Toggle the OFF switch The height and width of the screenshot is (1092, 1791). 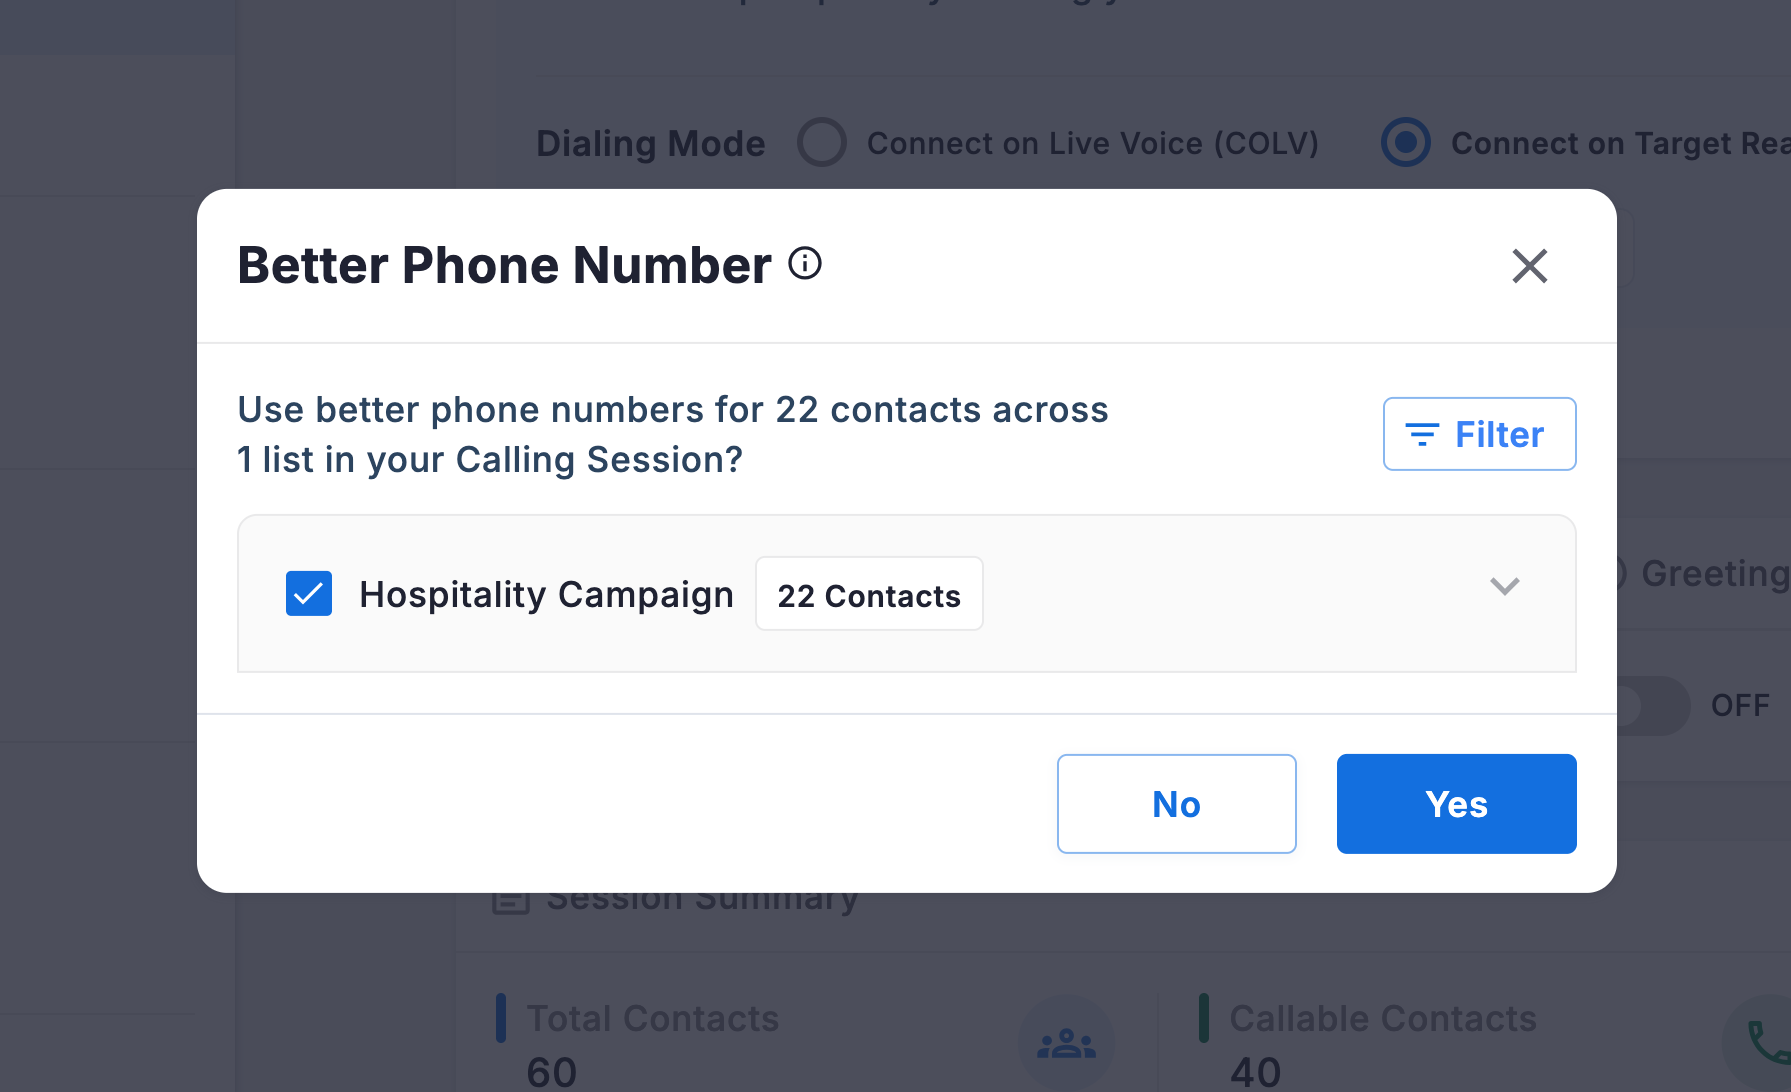1650,706
